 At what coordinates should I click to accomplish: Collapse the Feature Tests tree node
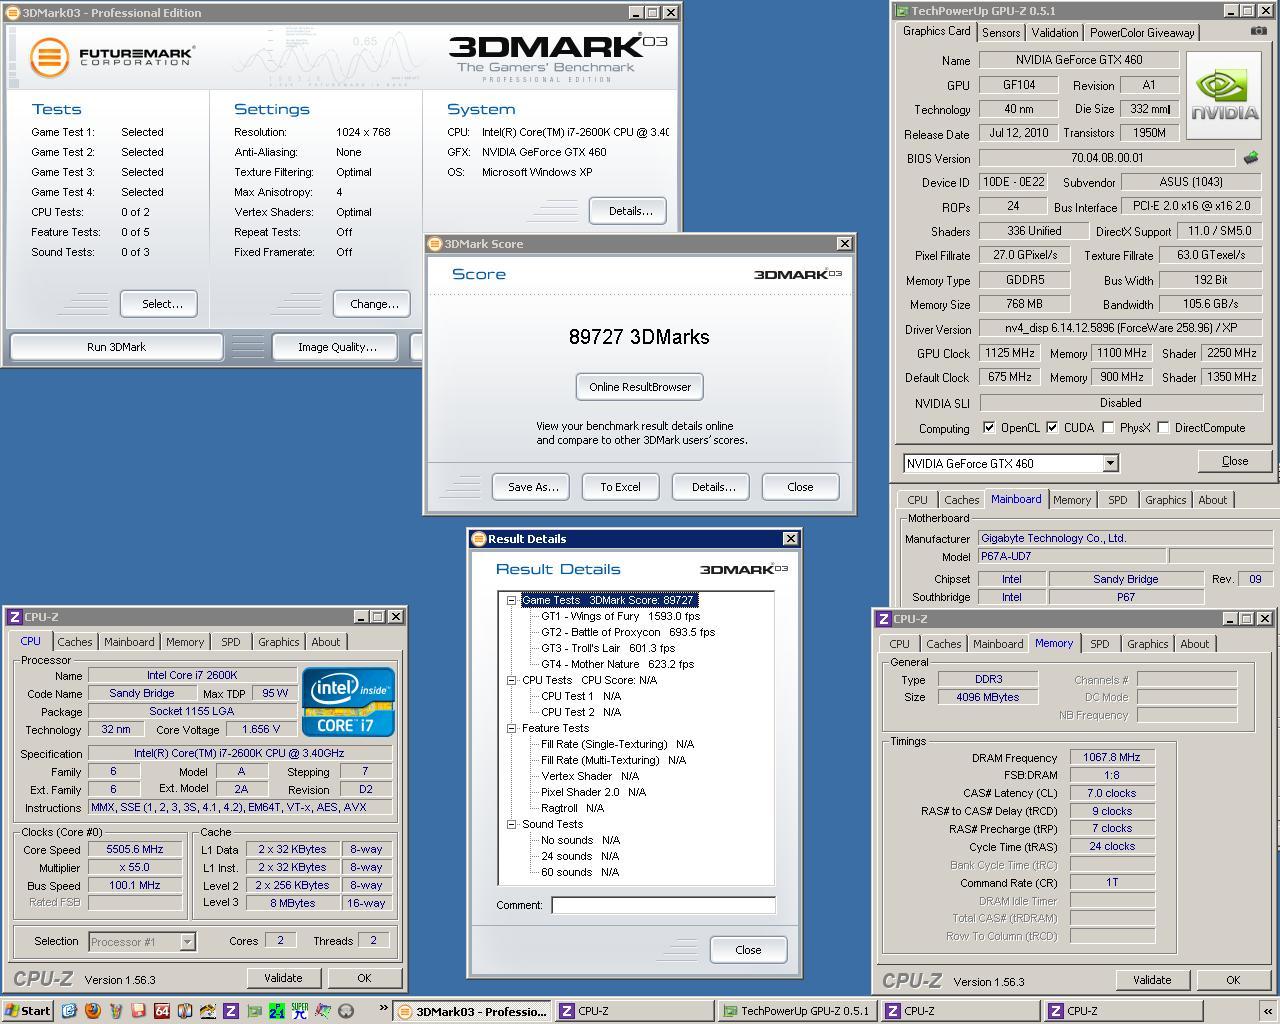coord(511,728)
